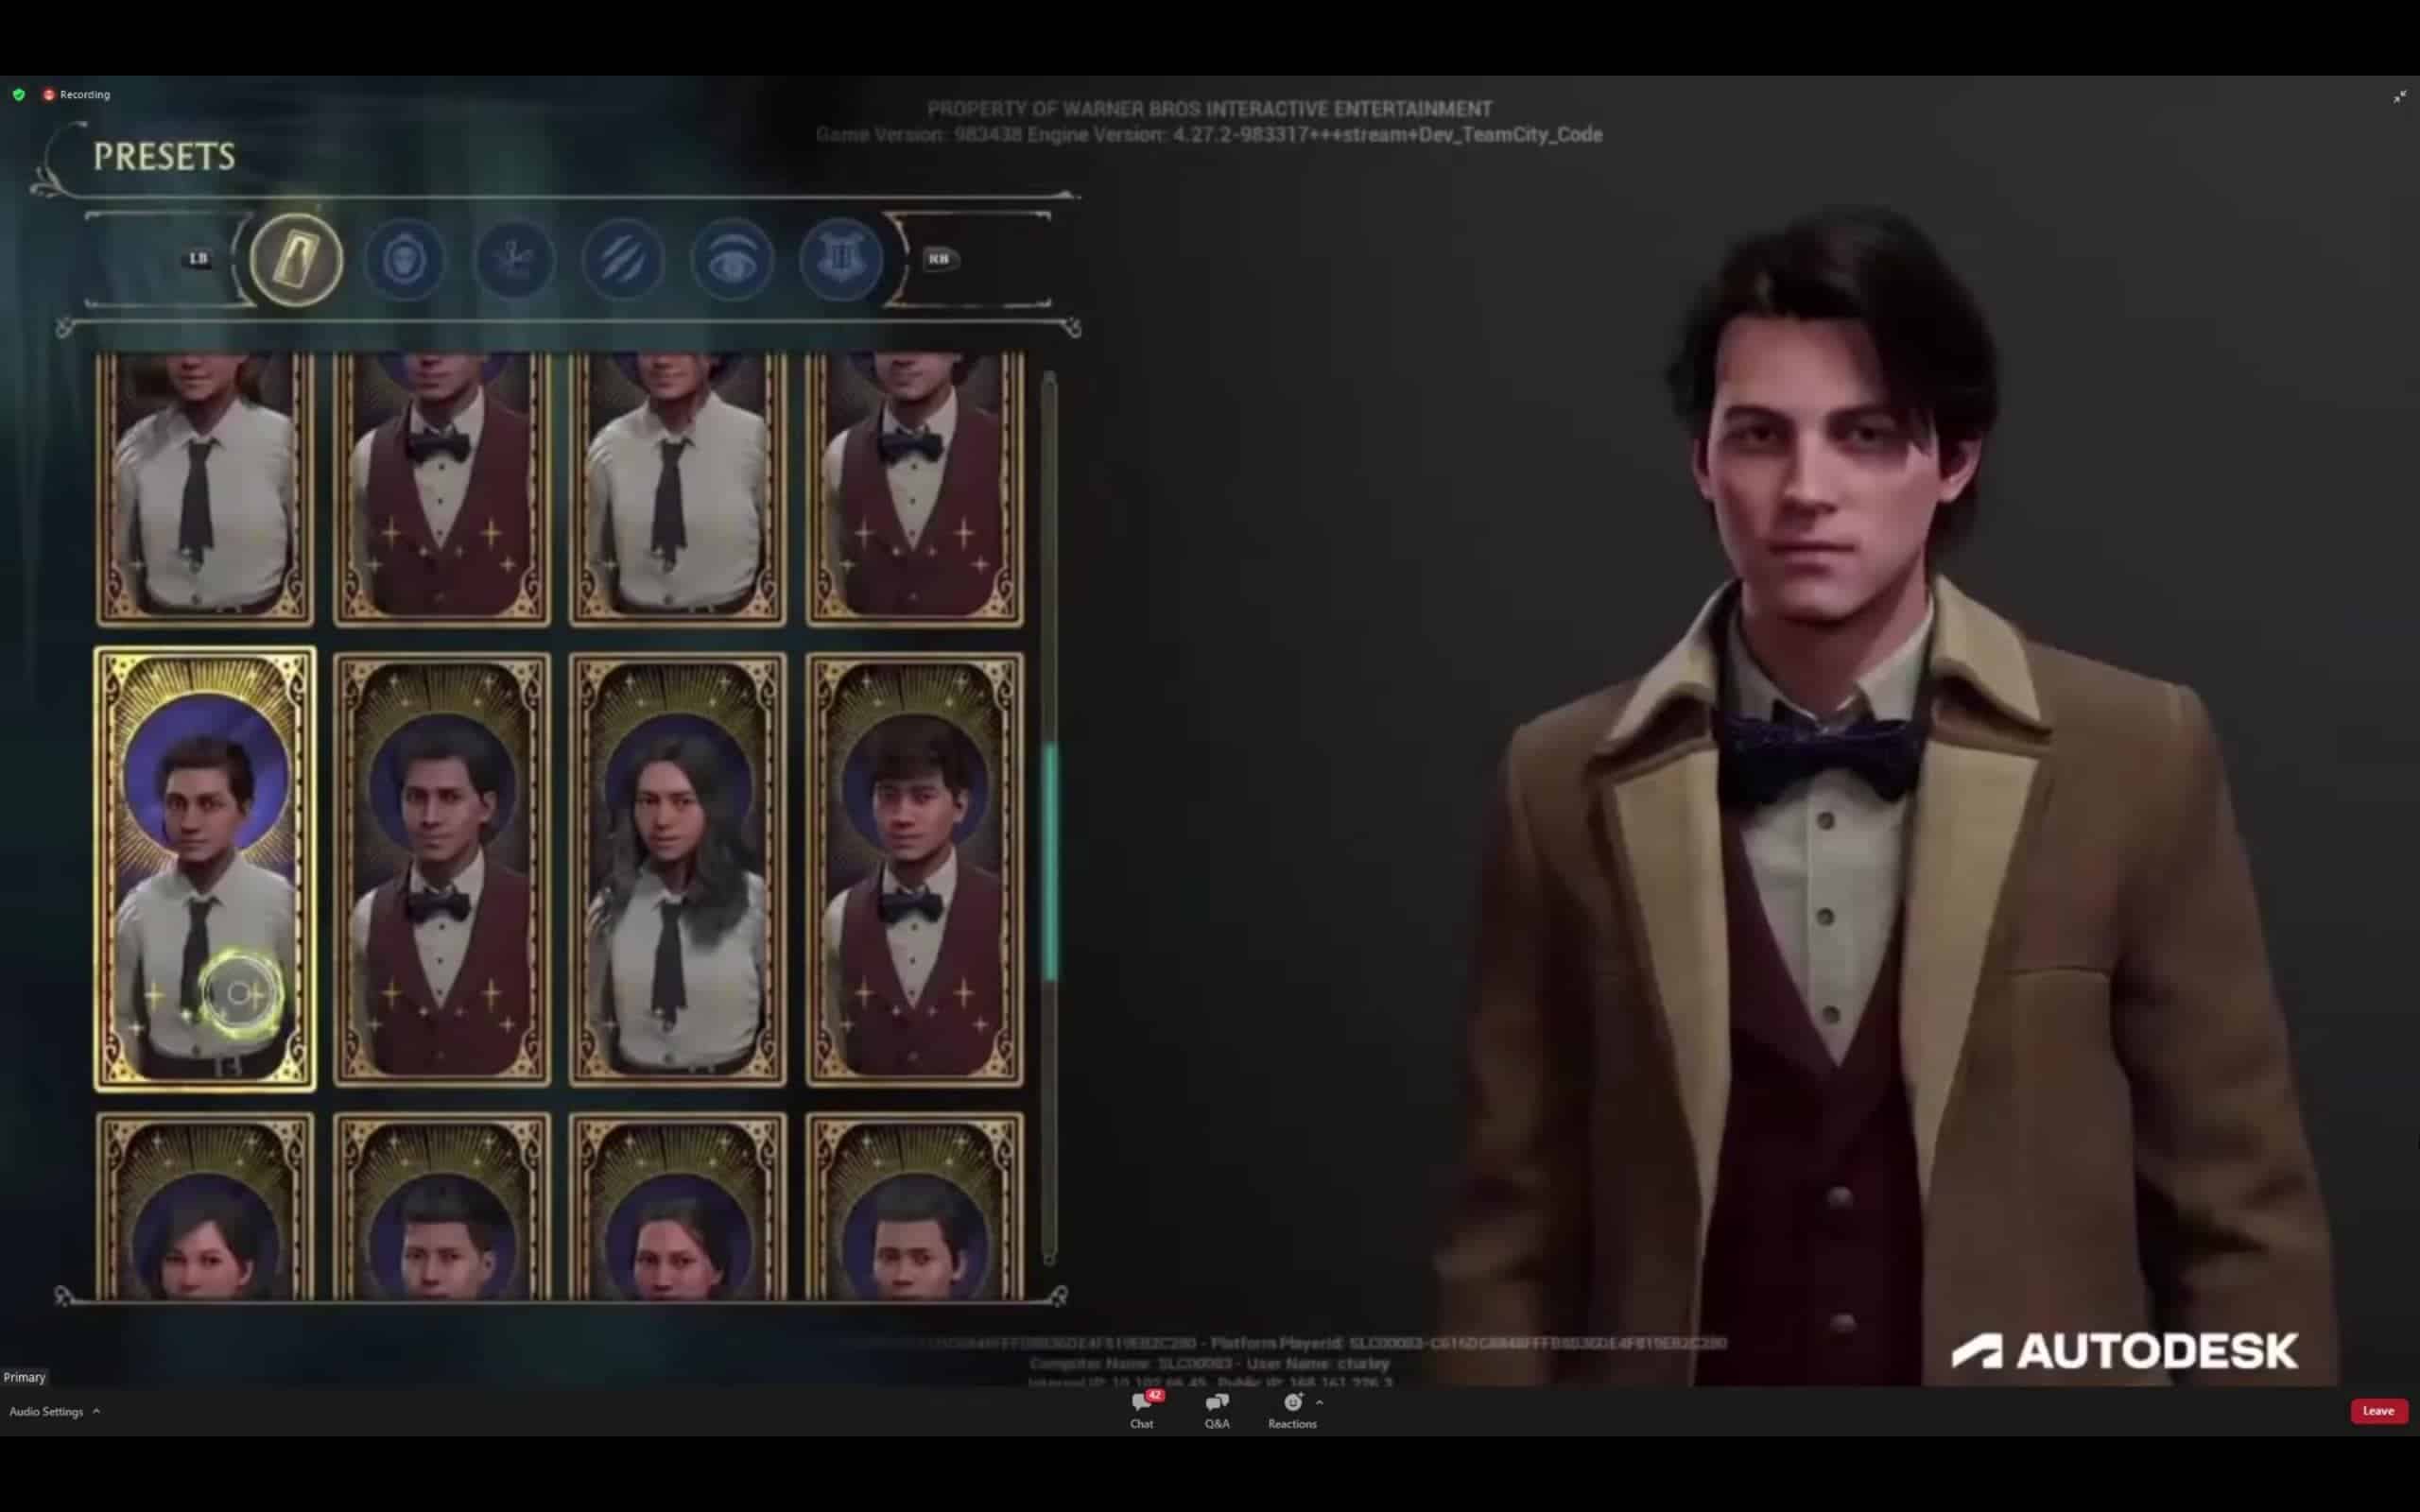Open the Q&A panel
Viewport: 2420px width, 1512px height.
point(1217,1410)
